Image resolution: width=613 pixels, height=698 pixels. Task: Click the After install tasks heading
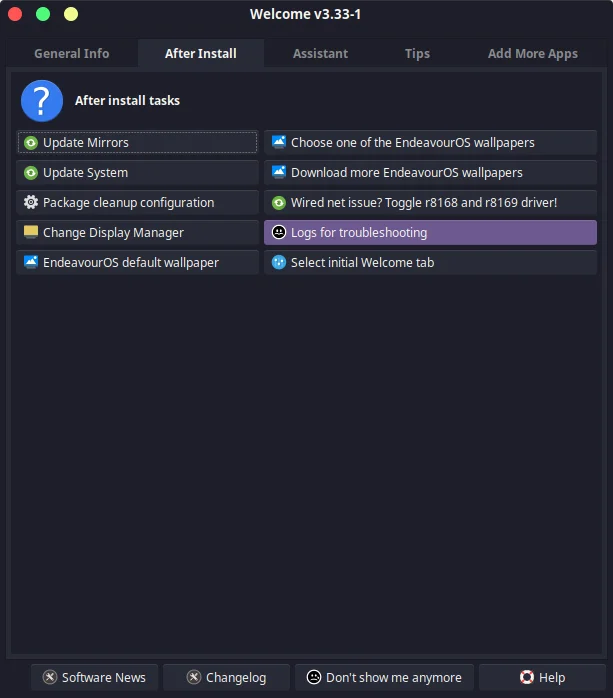[x=127, y=101]
